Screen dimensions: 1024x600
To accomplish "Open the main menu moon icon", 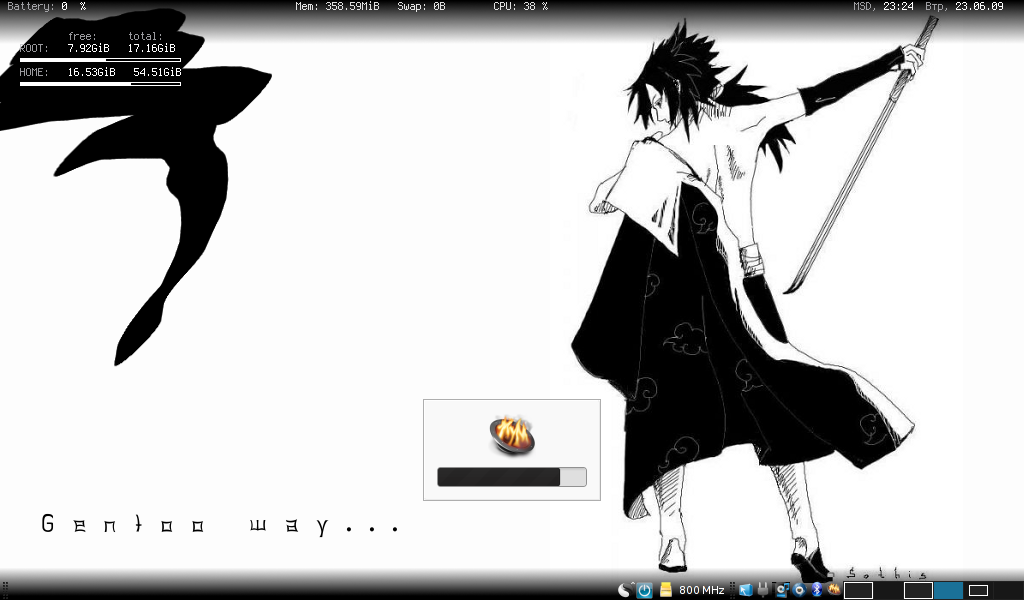I will [626, 590].
